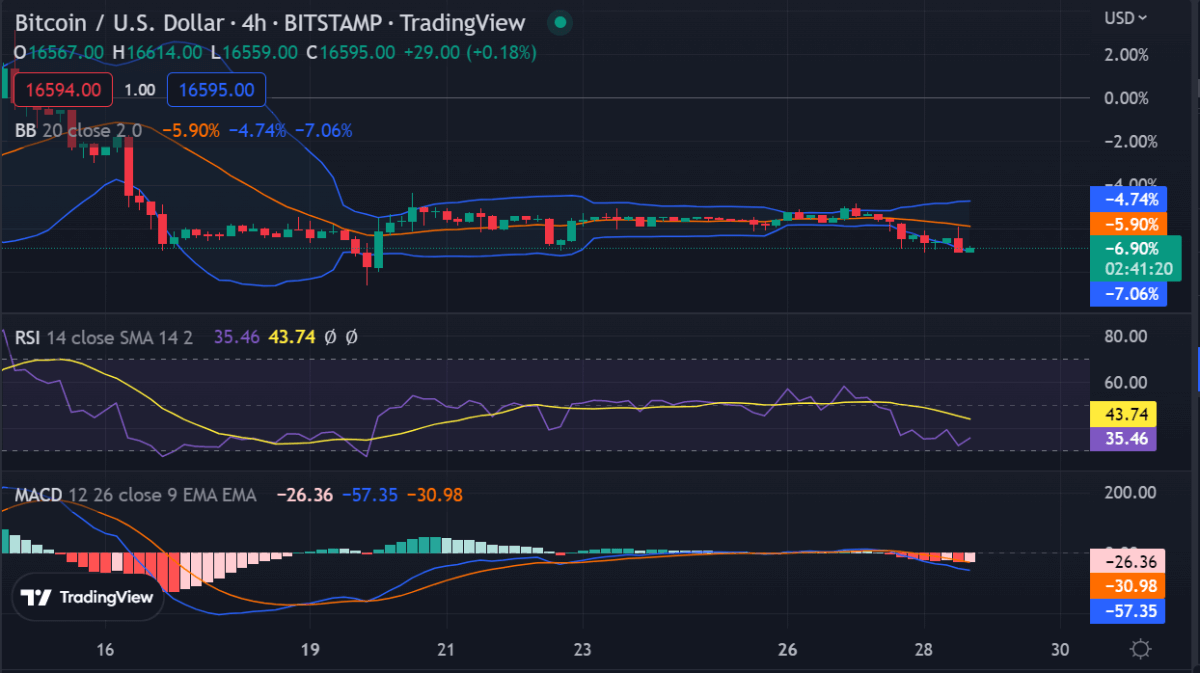The width and height of the screenshot is (1200, 673).
Task: Click date label 23 on time axis
Action: (x=583, y=649)
